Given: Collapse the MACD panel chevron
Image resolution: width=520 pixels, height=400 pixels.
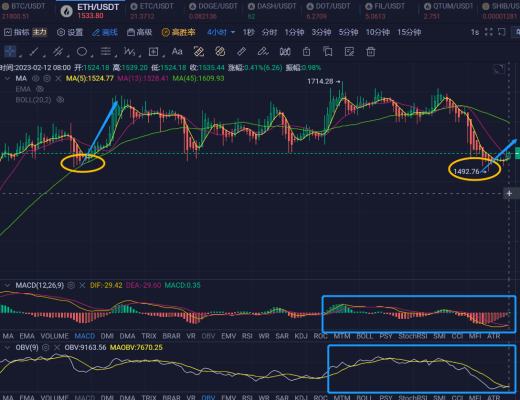Looking at the screenshot, I should 7,285.
